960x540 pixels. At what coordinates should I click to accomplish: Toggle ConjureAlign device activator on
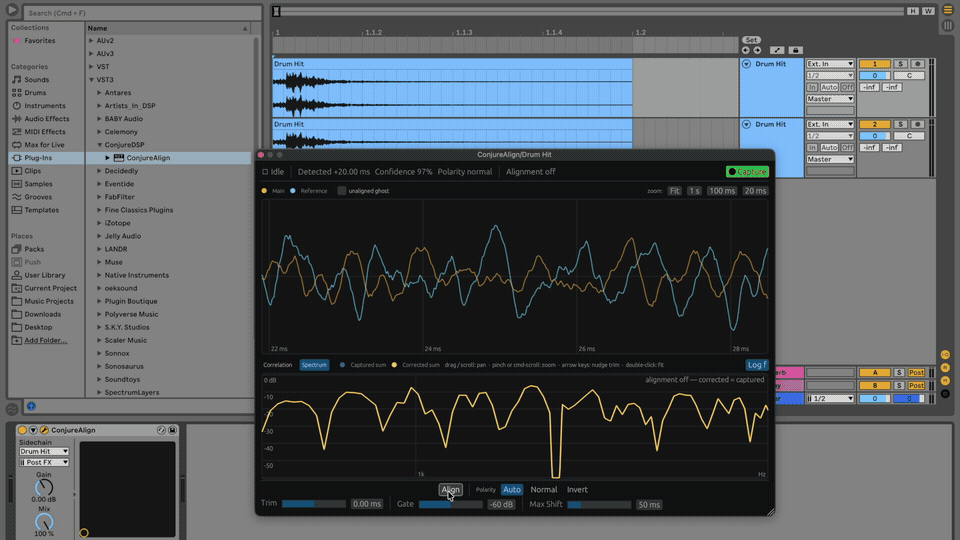22,430
